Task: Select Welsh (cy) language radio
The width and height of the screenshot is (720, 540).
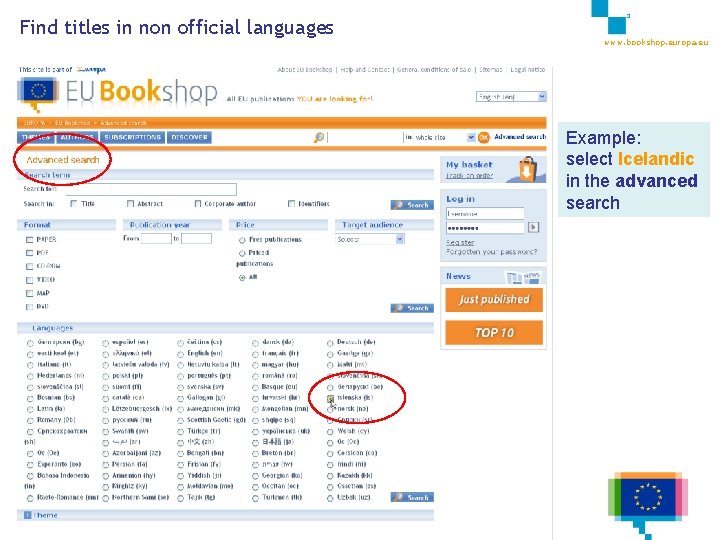Action: coord(330,432)
